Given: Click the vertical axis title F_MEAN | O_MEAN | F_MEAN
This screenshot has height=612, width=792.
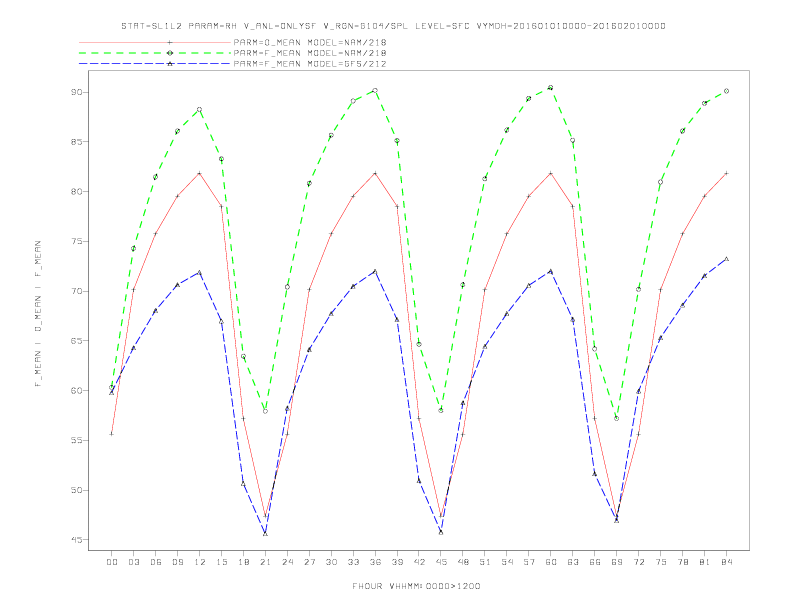Looking at the screenshot, I should pyautogui.click(x=38, y=314).
